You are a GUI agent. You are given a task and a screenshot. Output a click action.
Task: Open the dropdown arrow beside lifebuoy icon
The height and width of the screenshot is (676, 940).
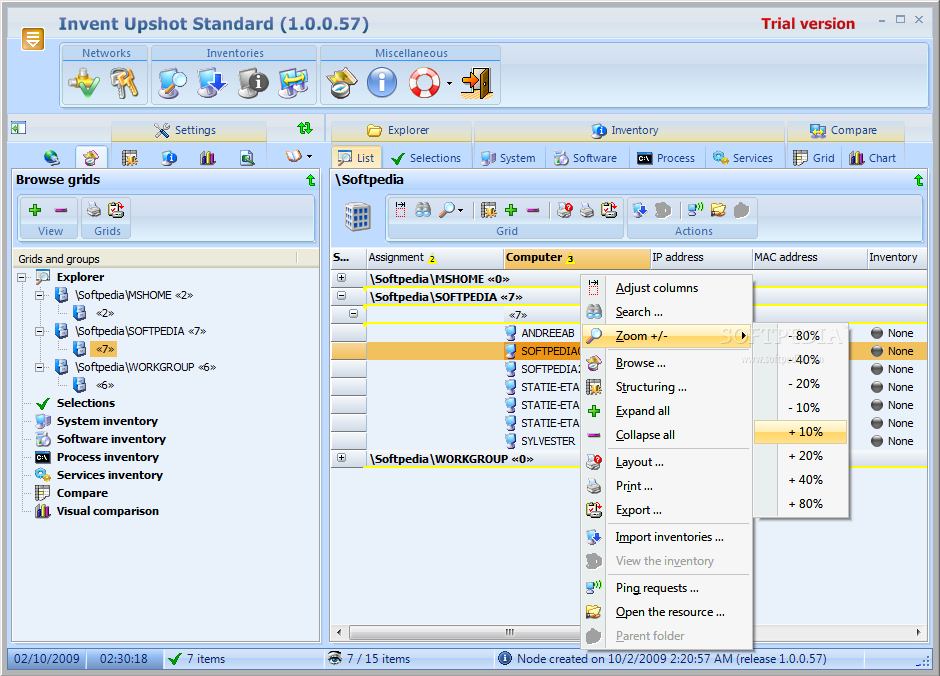pos(449,84)
